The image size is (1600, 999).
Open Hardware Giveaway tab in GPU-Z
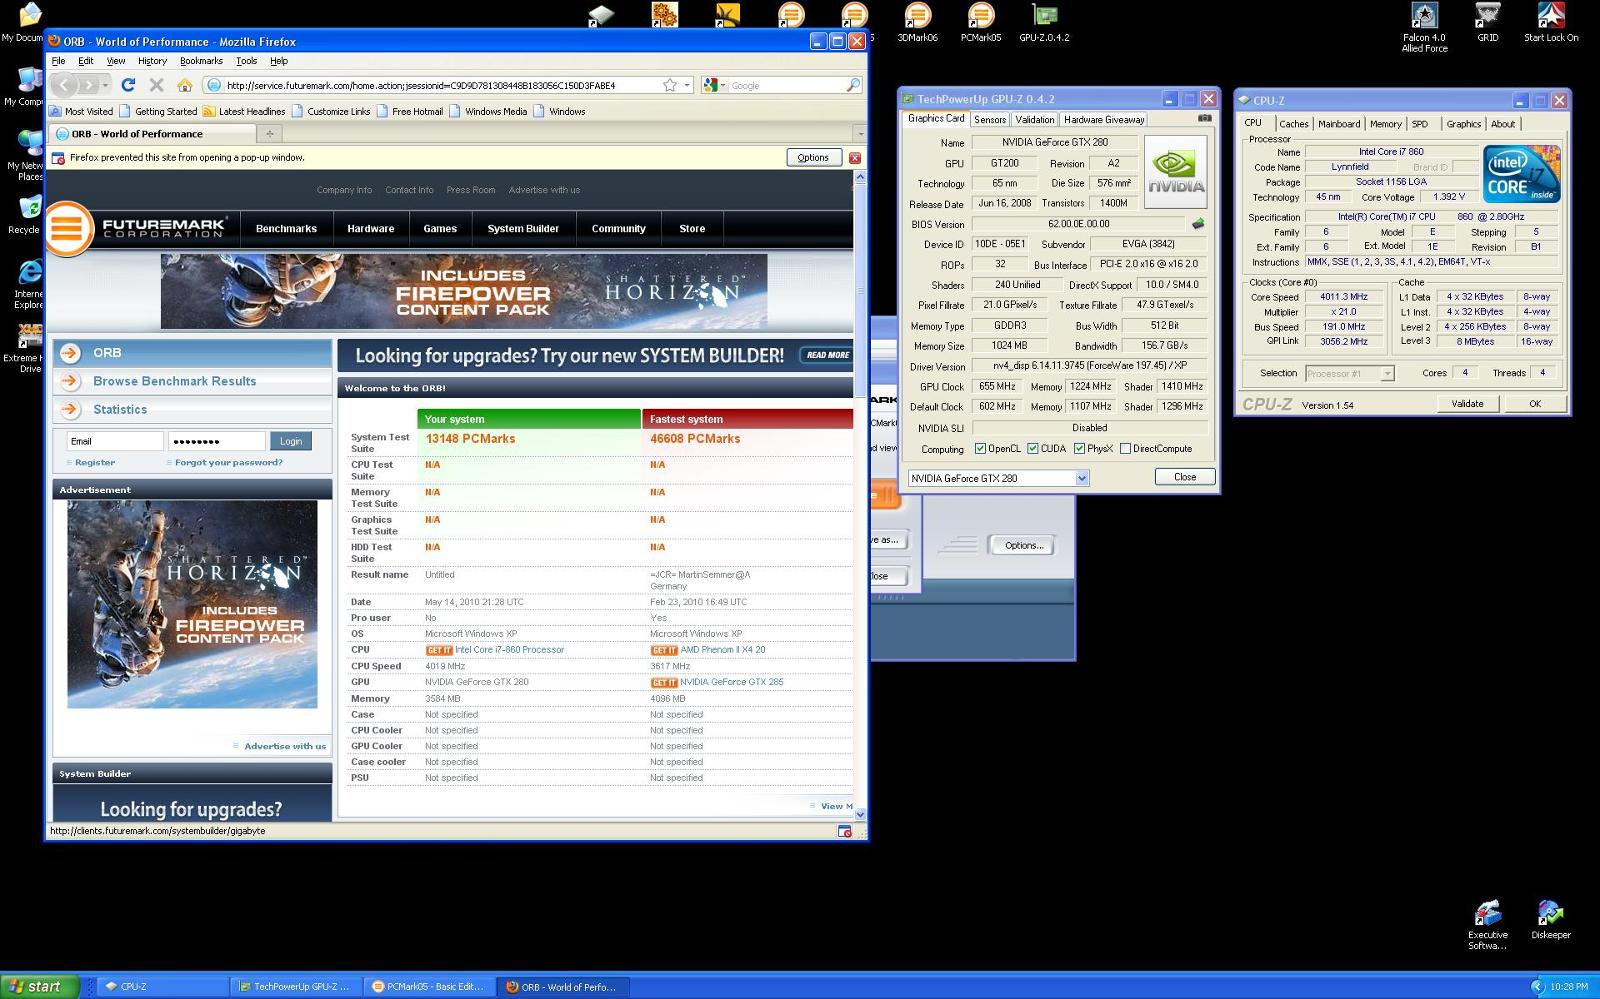coord(1104,119)
